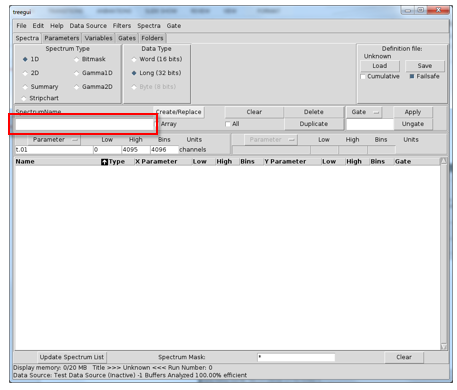Enable the Cumulative checkbox
Viewport: 457px width, 390px height.
(x=363, y=77)
